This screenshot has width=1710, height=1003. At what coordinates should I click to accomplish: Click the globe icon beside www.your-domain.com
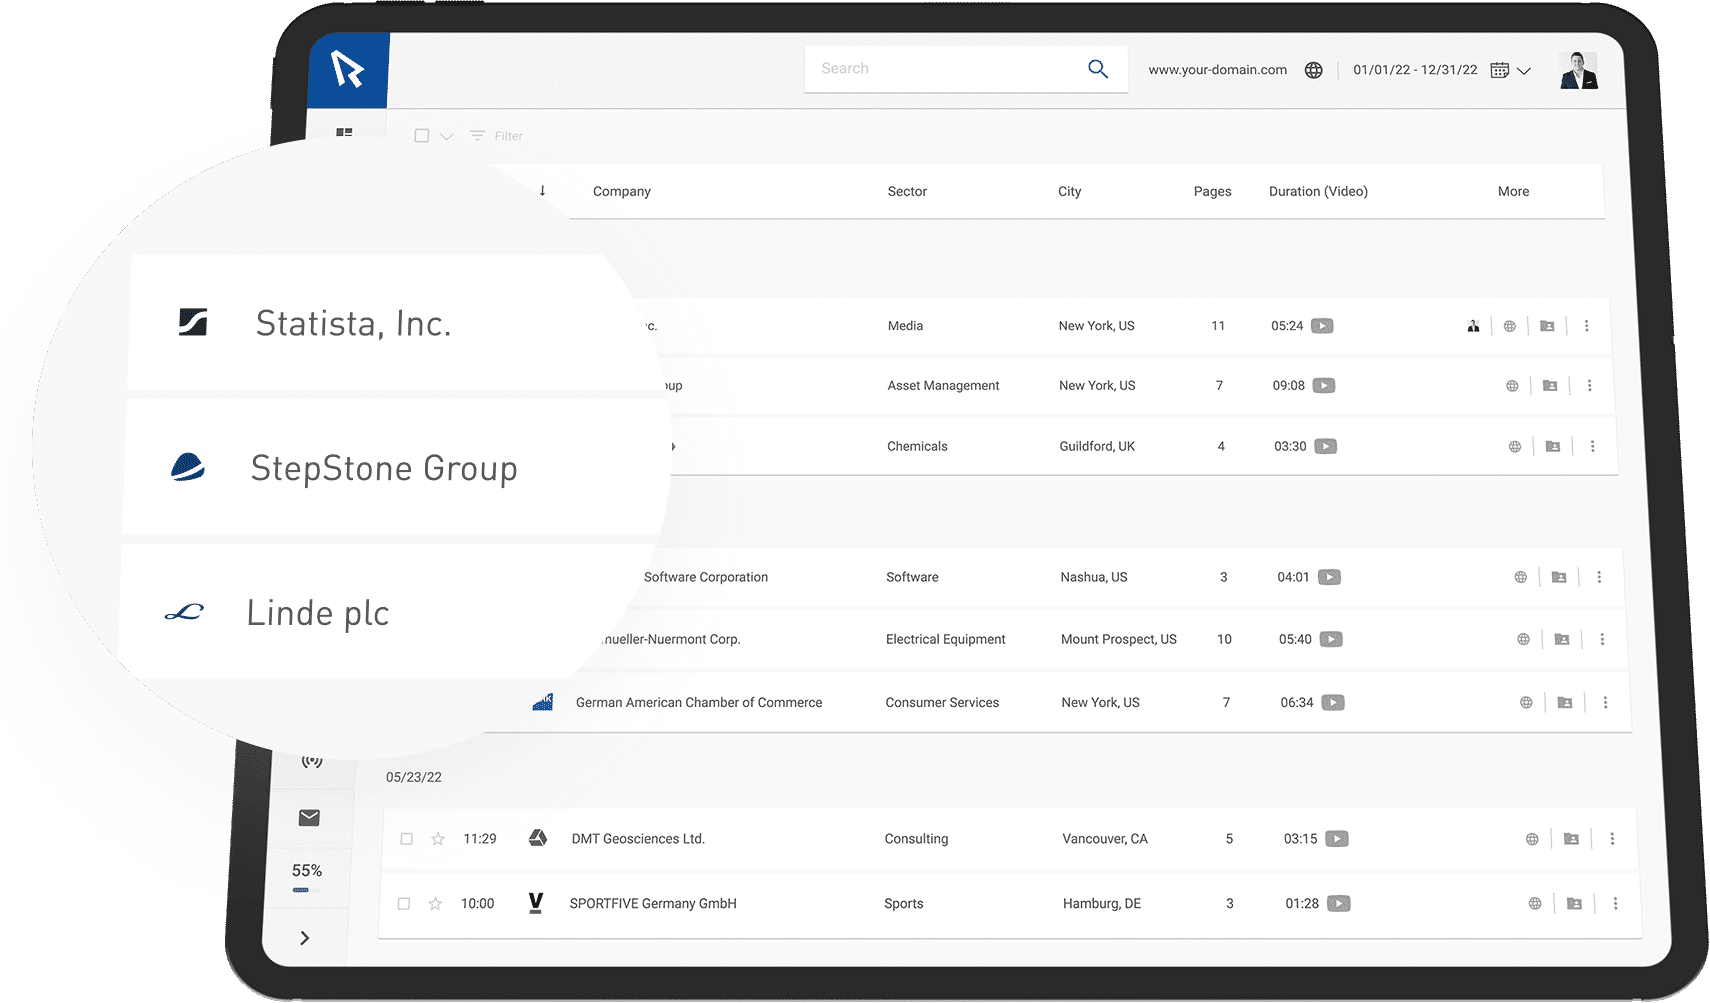1314,70
